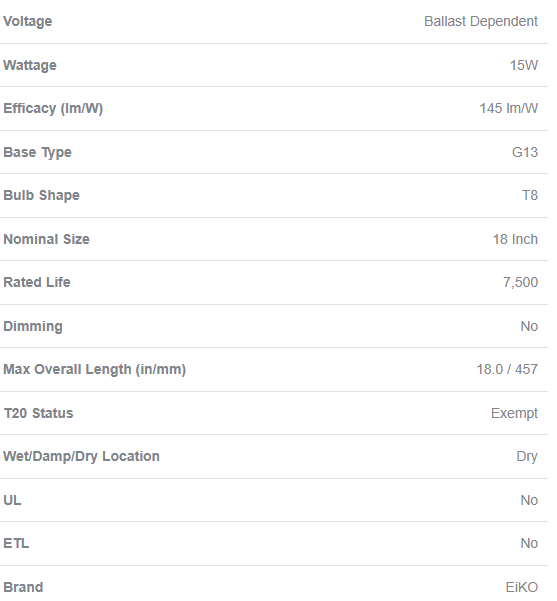The image size is (557, 601).
Task: Click the Rated Life label
Action: [37, 282]
